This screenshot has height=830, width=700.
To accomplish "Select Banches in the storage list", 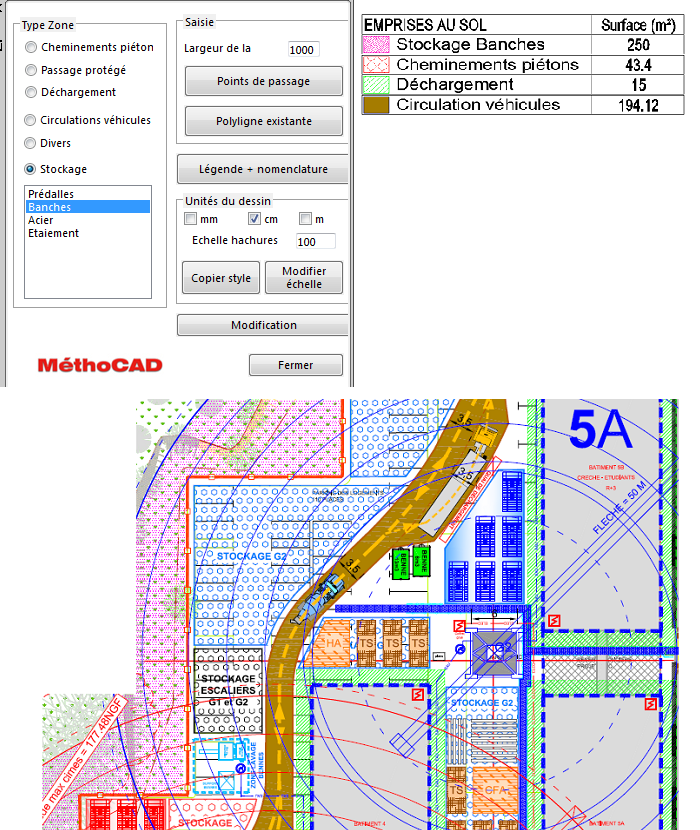I will click(87, 207).
